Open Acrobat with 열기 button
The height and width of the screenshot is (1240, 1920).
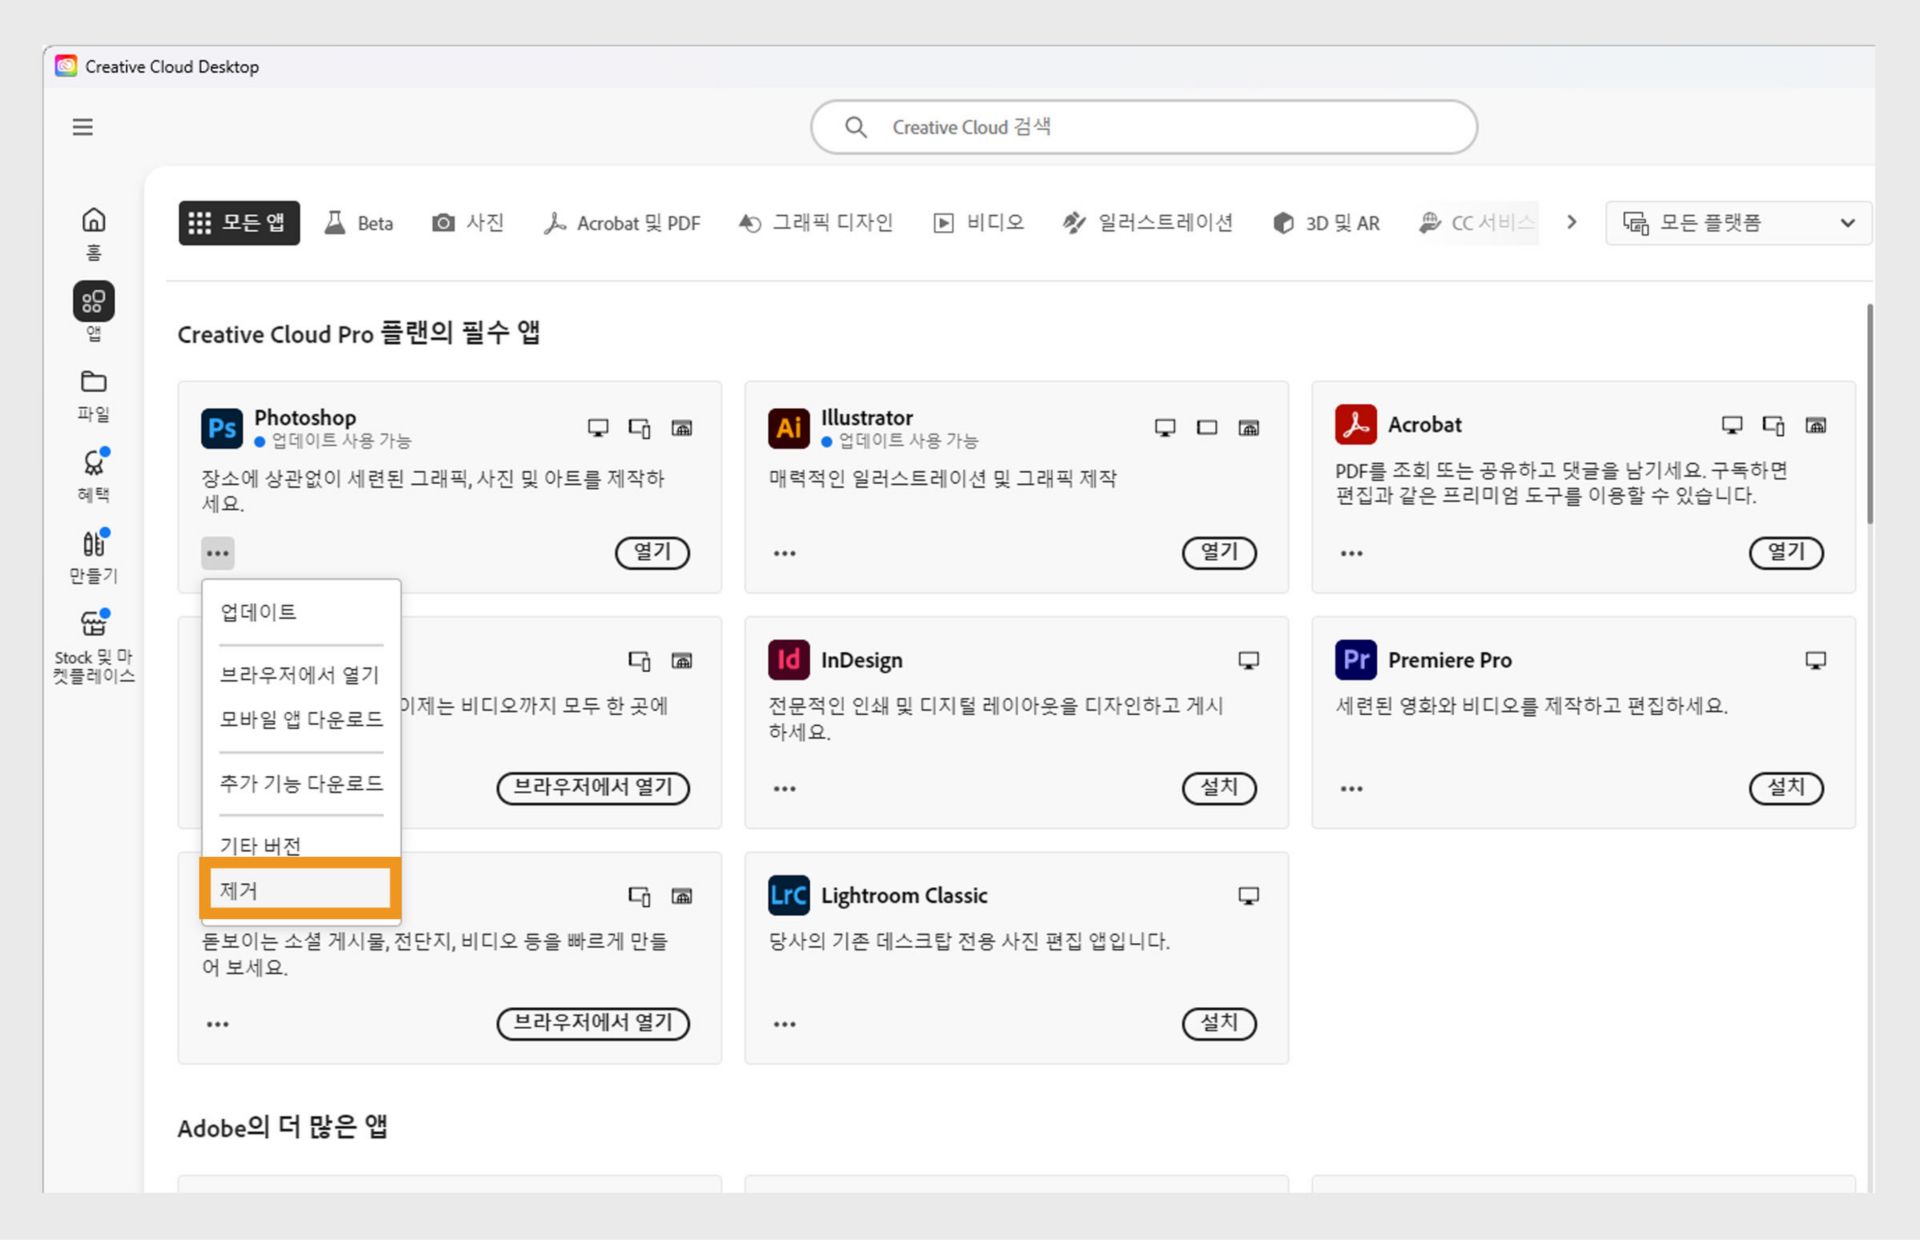tap(1785, 552)
